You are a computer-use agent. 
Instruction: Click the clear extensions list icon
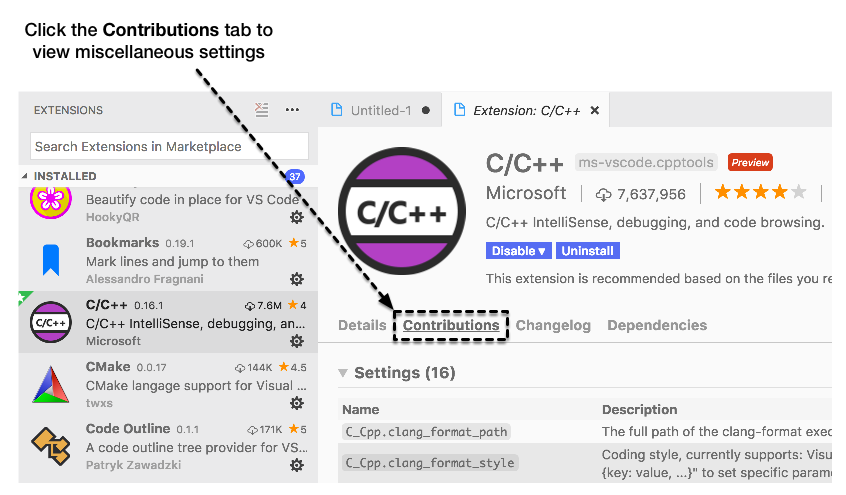262,110
